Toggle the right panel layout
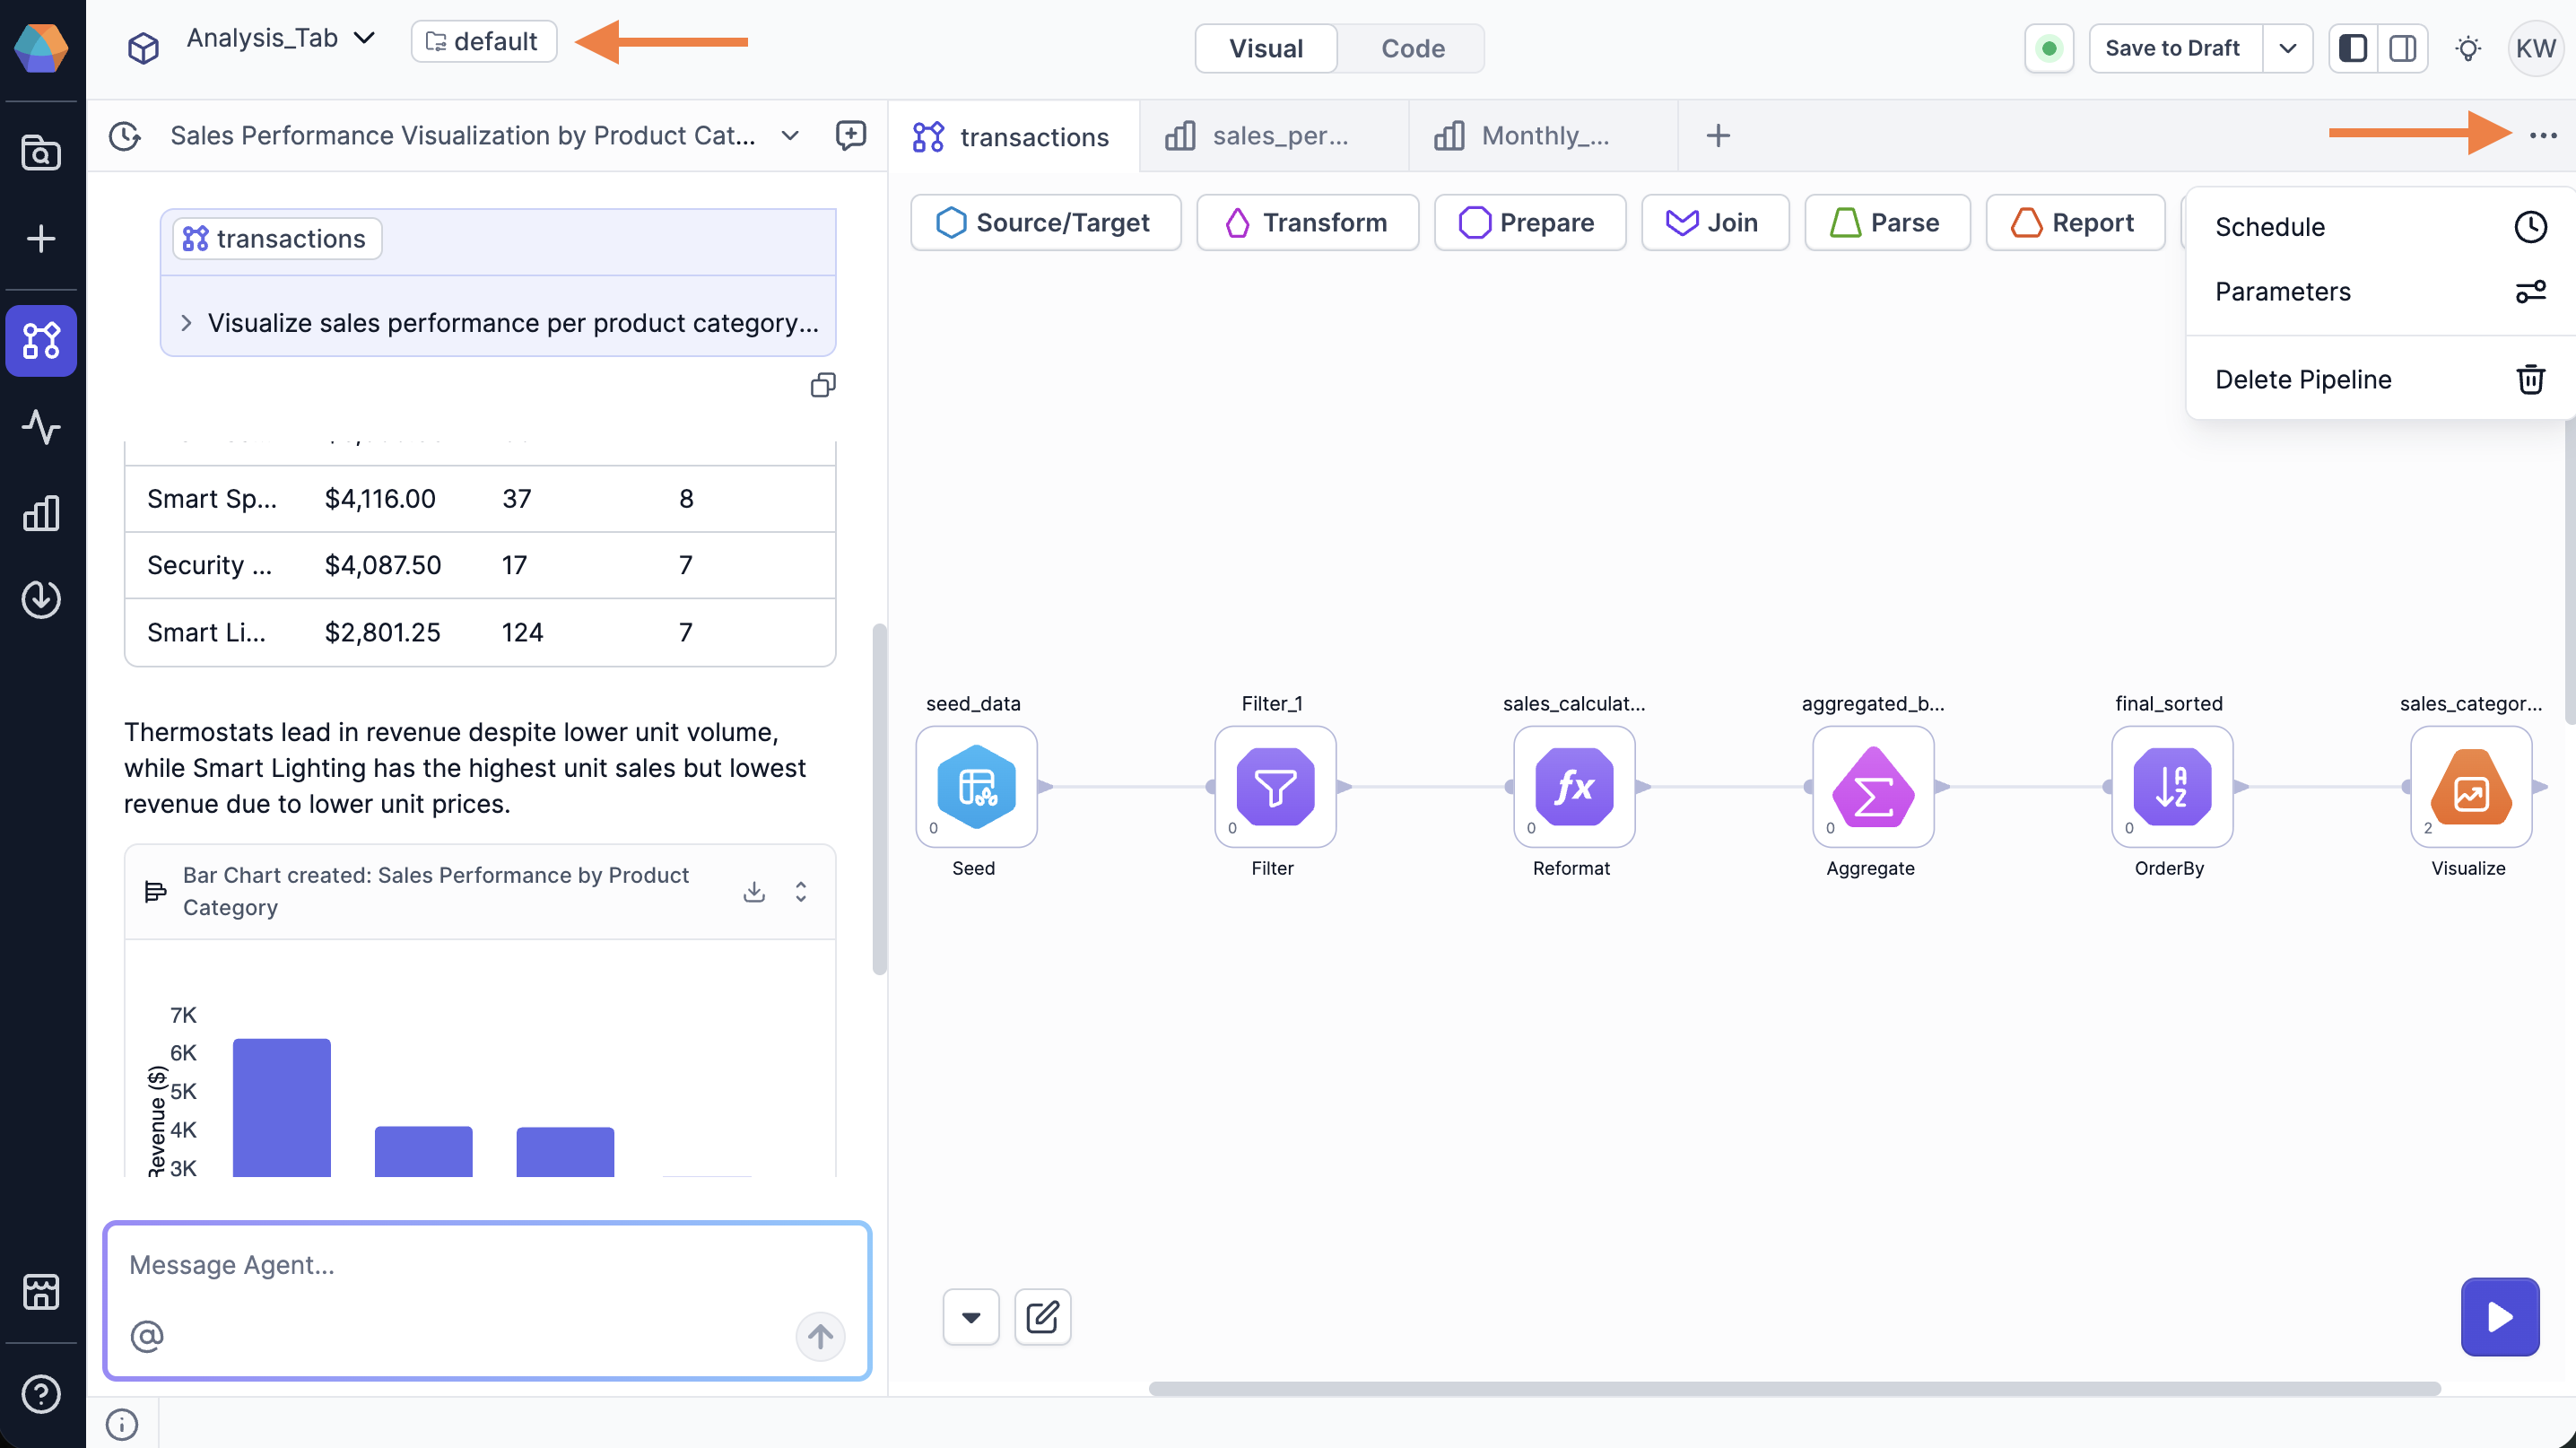The height and width of the screenshot is (1448, 2576). click(2402, 48)
